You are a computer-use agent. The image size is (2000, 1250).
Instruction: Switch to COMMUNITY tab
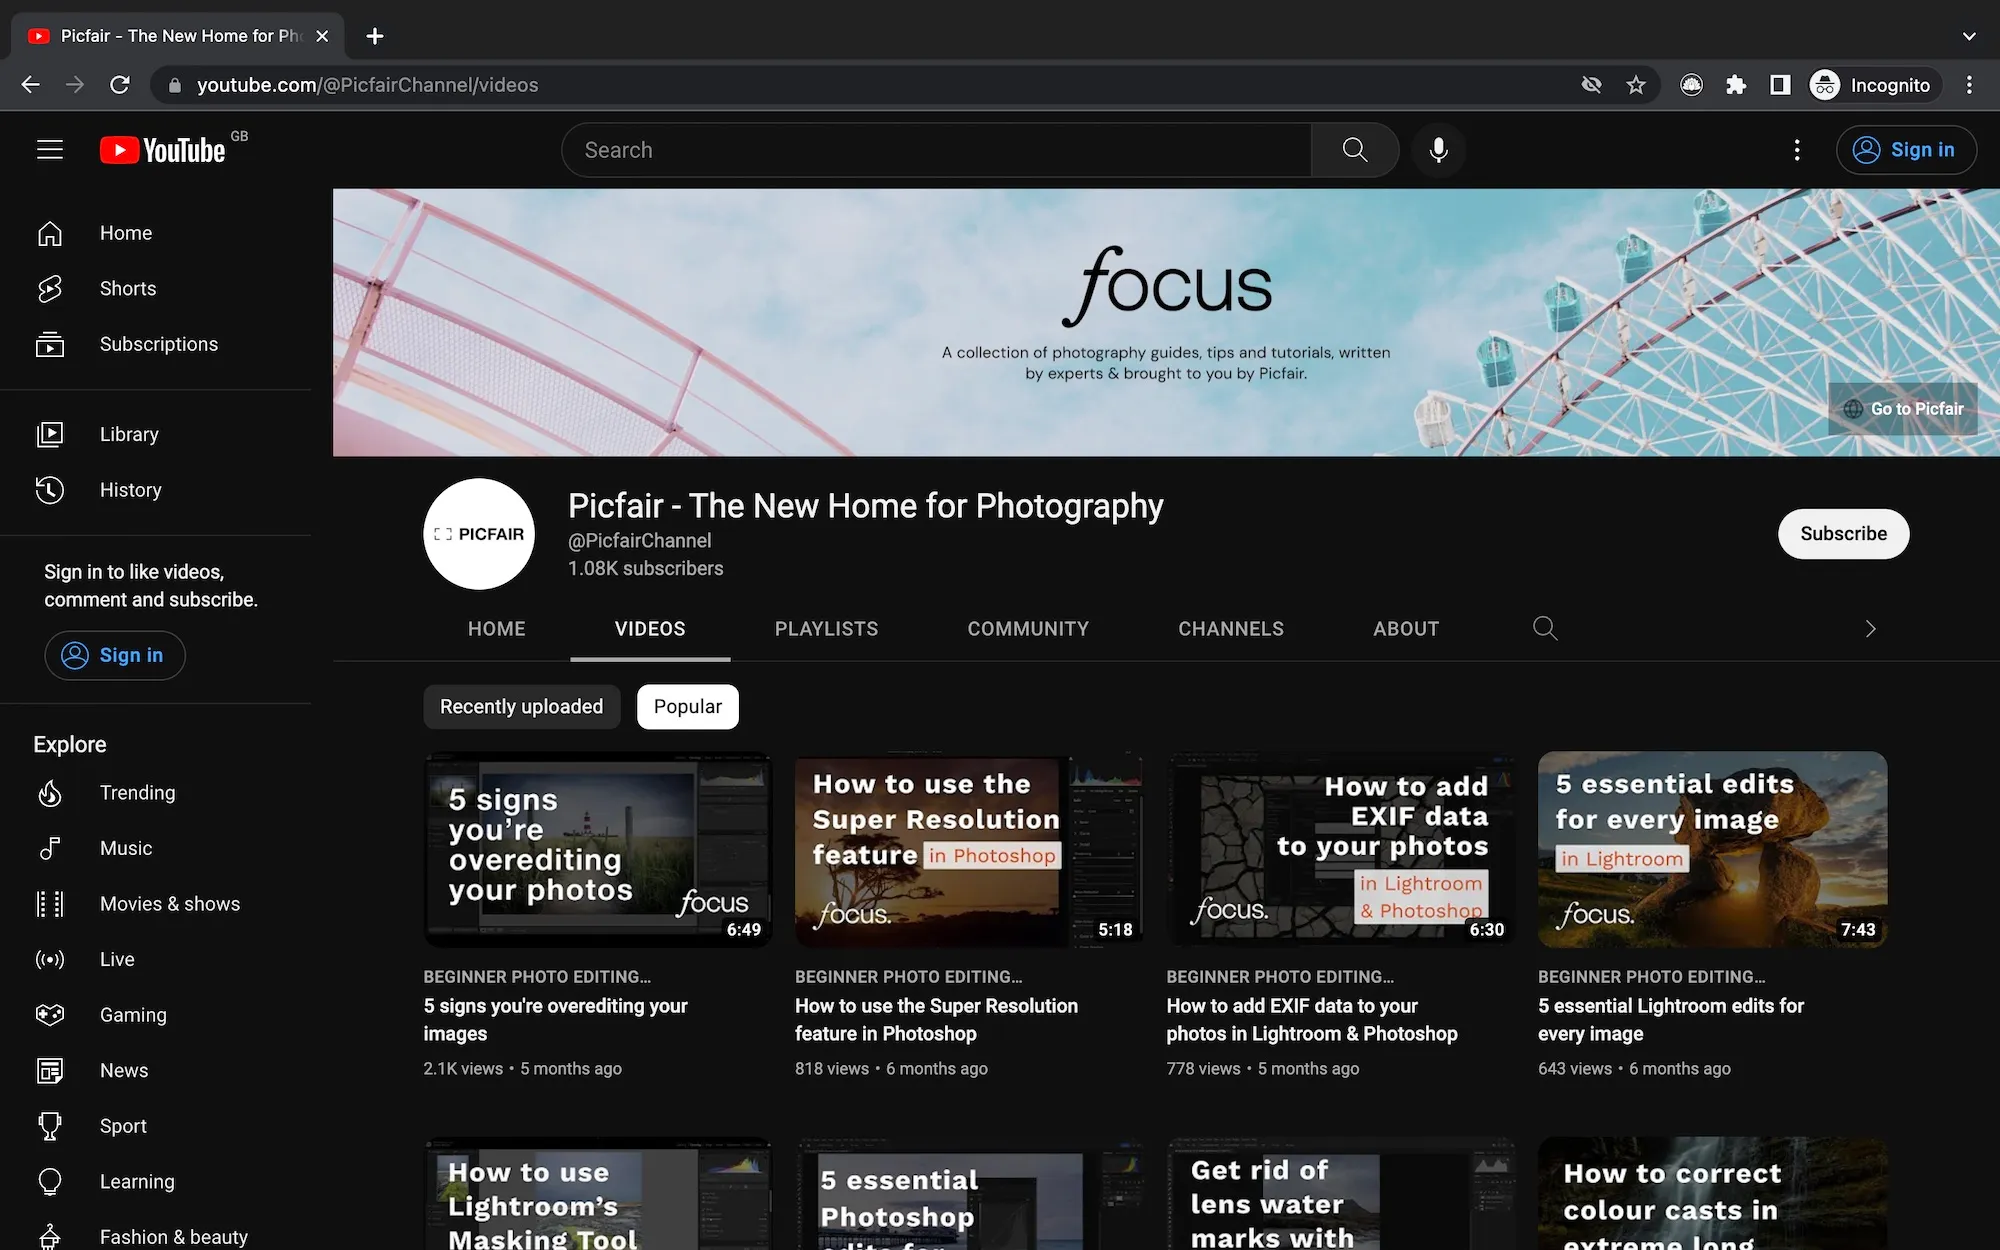(1028, 629)
